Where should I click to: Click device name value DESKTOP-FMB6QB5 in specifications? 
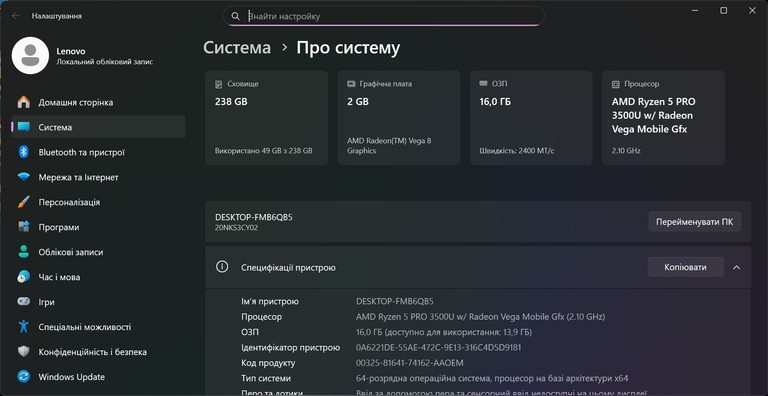[395, 301]
